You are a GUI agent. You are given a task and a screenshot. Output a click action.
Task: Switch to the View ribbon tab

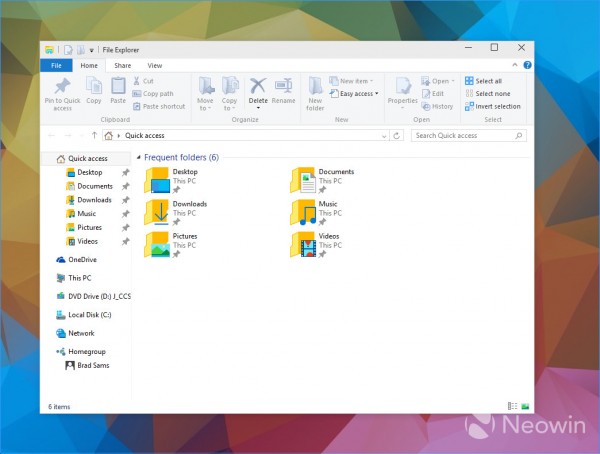155,66
